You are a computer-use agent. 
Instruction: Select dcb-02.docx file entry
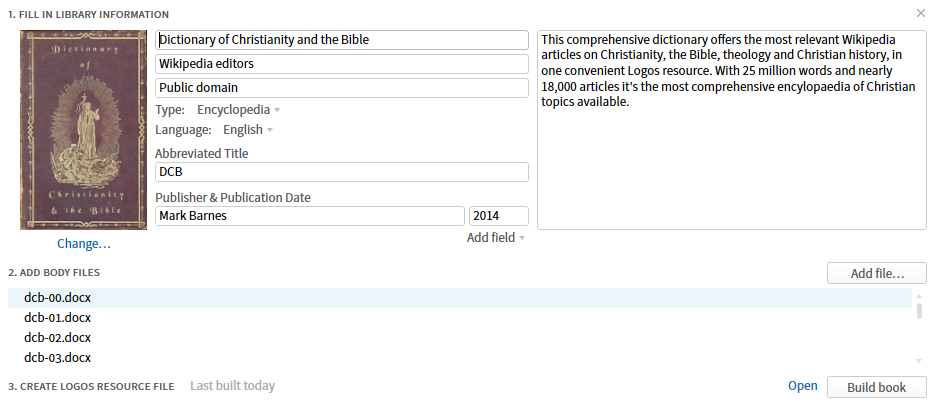(460, 338)
